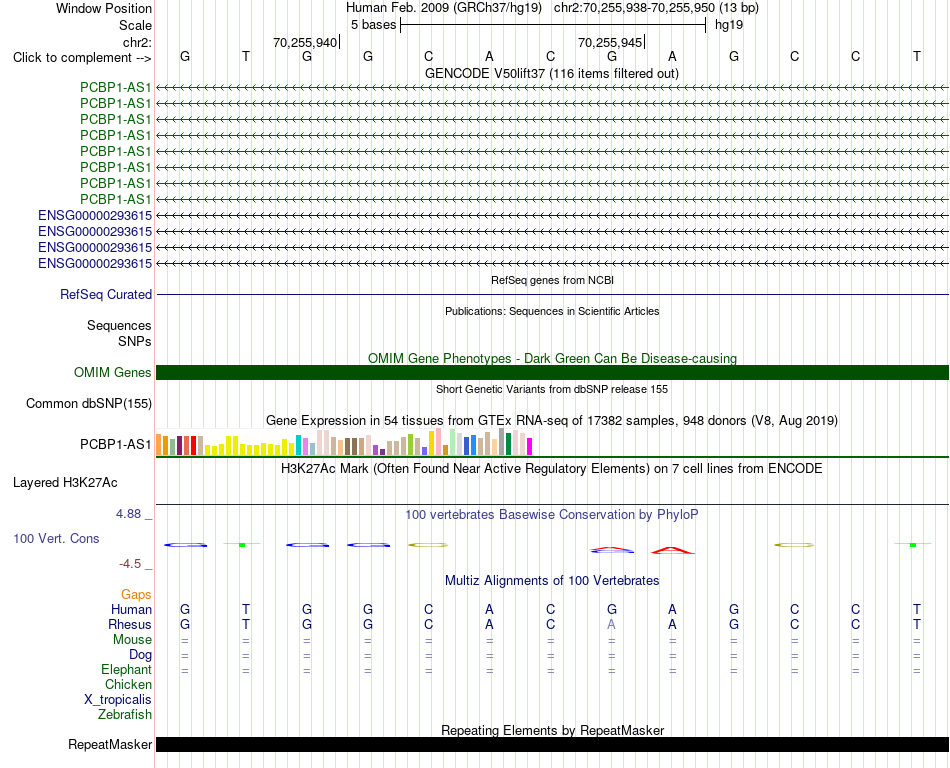Screen dimensions: 950x768
Task: Click the Layered H3K27Ac track label
Action: click(65, 483)
